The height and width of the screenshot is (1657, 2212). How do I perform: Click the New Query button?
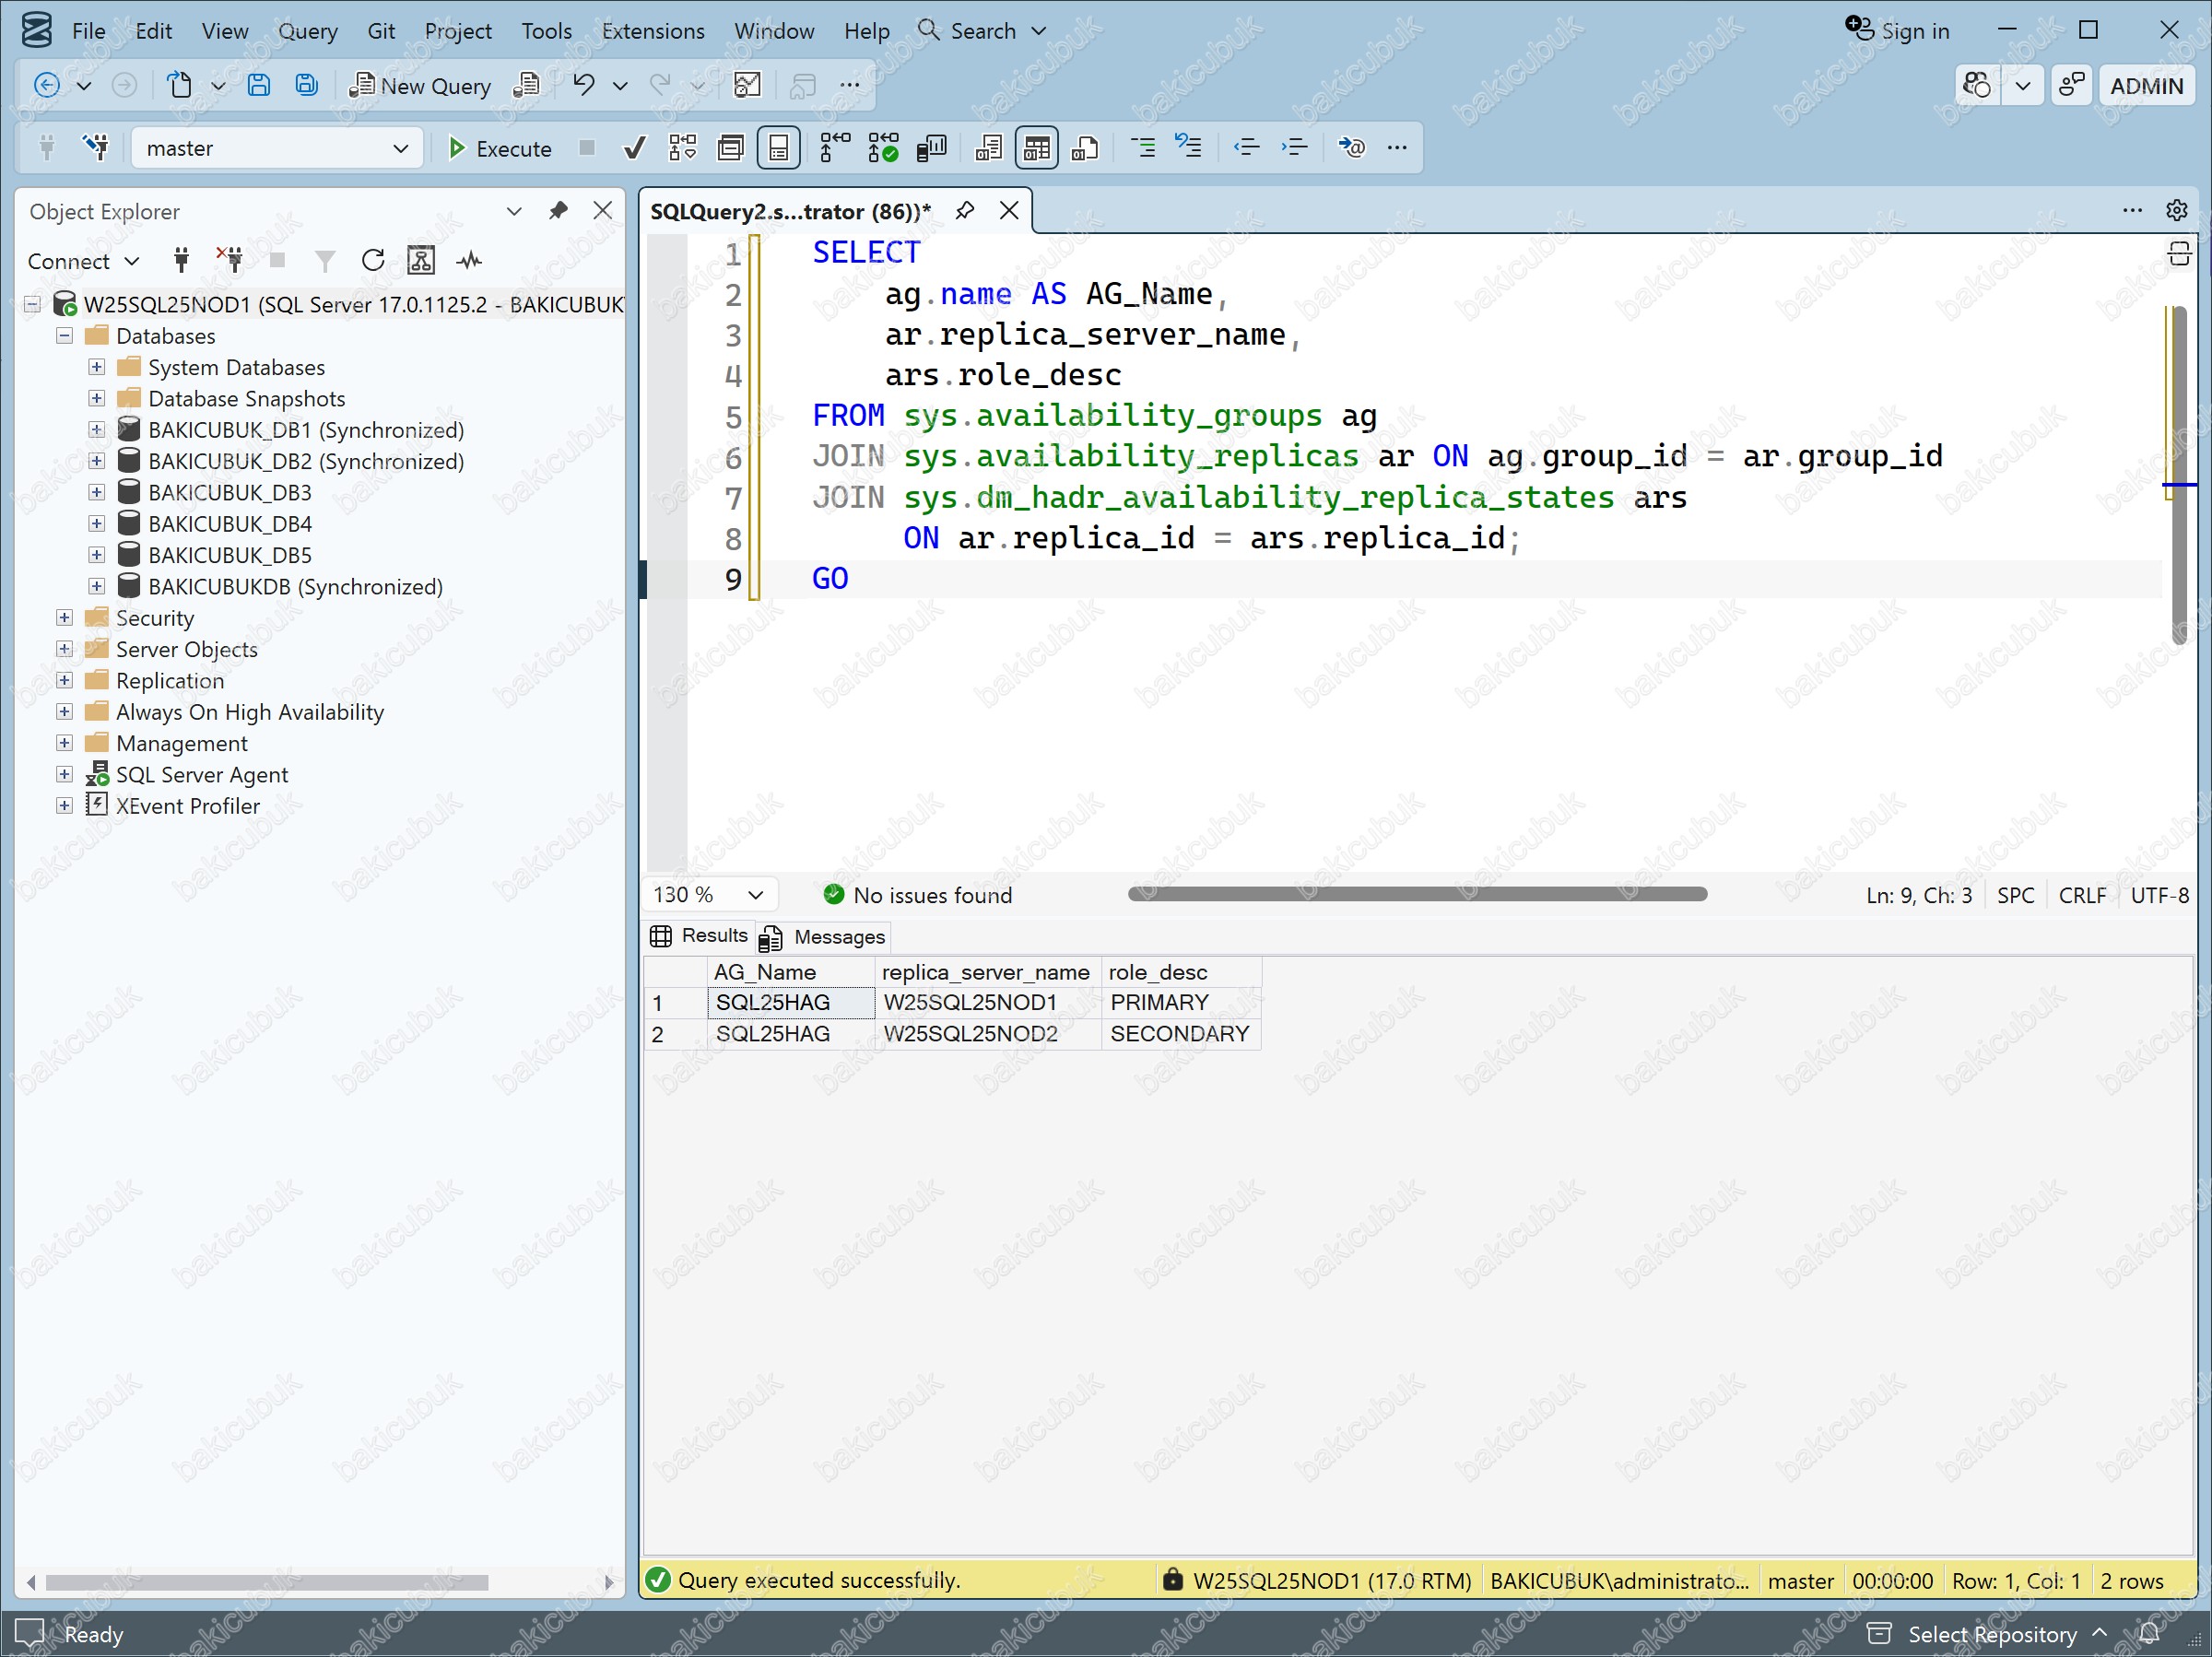420,86
